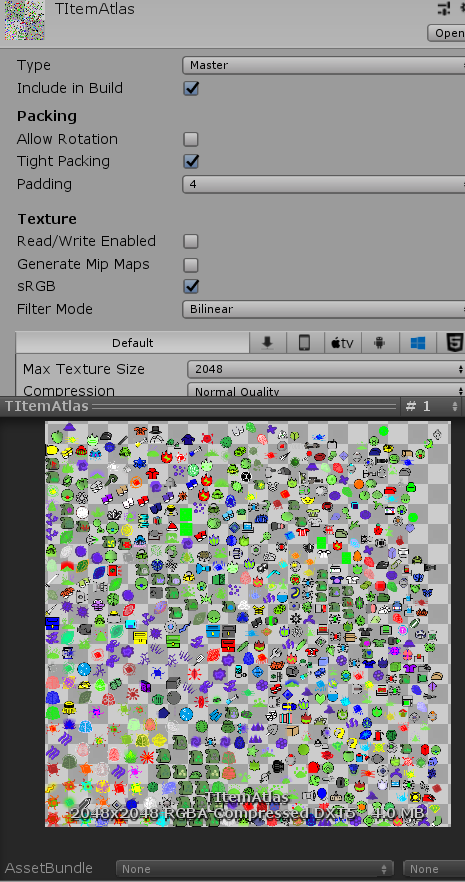
Task: Enable the Read/Write Enabled checkbox
Action: coord(191,241)
